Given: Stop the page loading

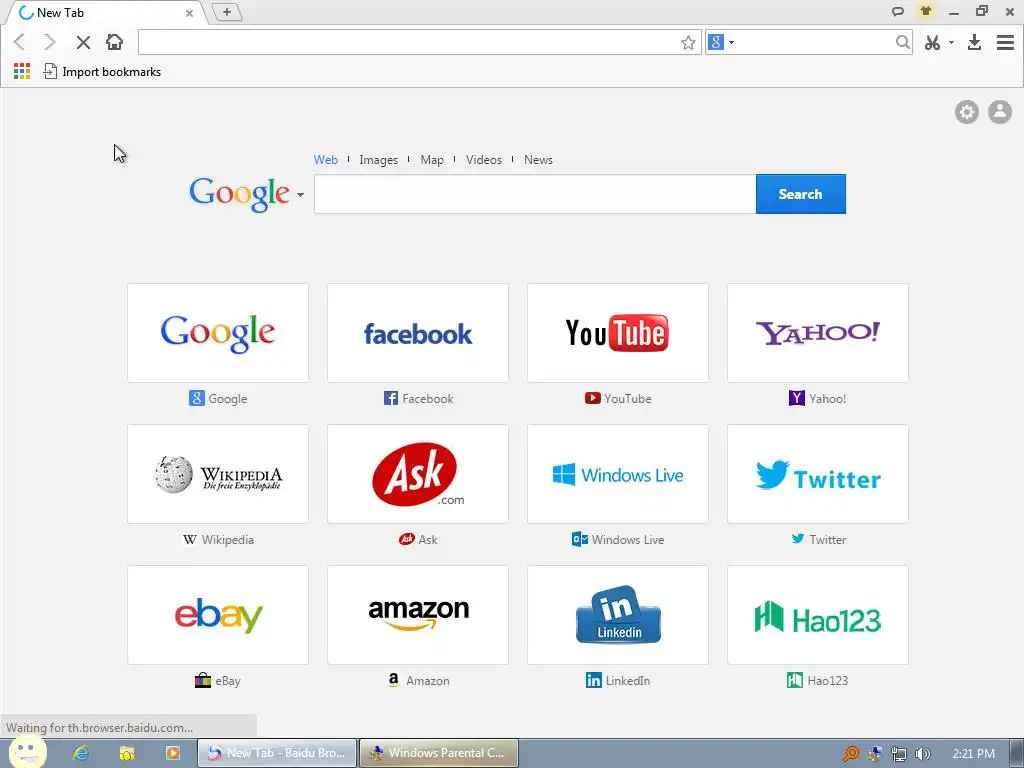Looking at the screenshot, I should pyautogui.click(x=83, y=42).
